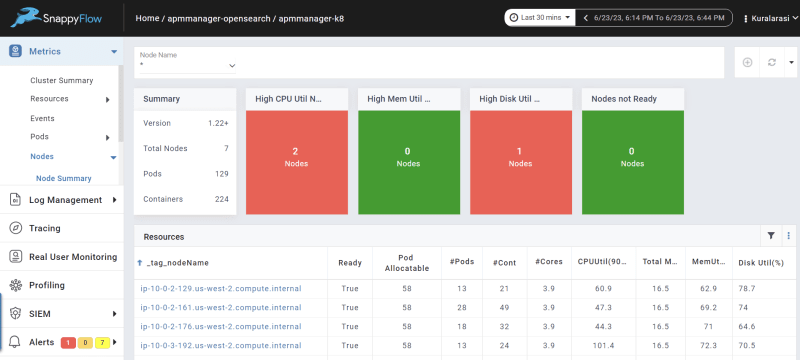Select Cluster Summary in the sidebar
Image resolution: width=800 pixels, height=360 pixels.
[62, 81]
